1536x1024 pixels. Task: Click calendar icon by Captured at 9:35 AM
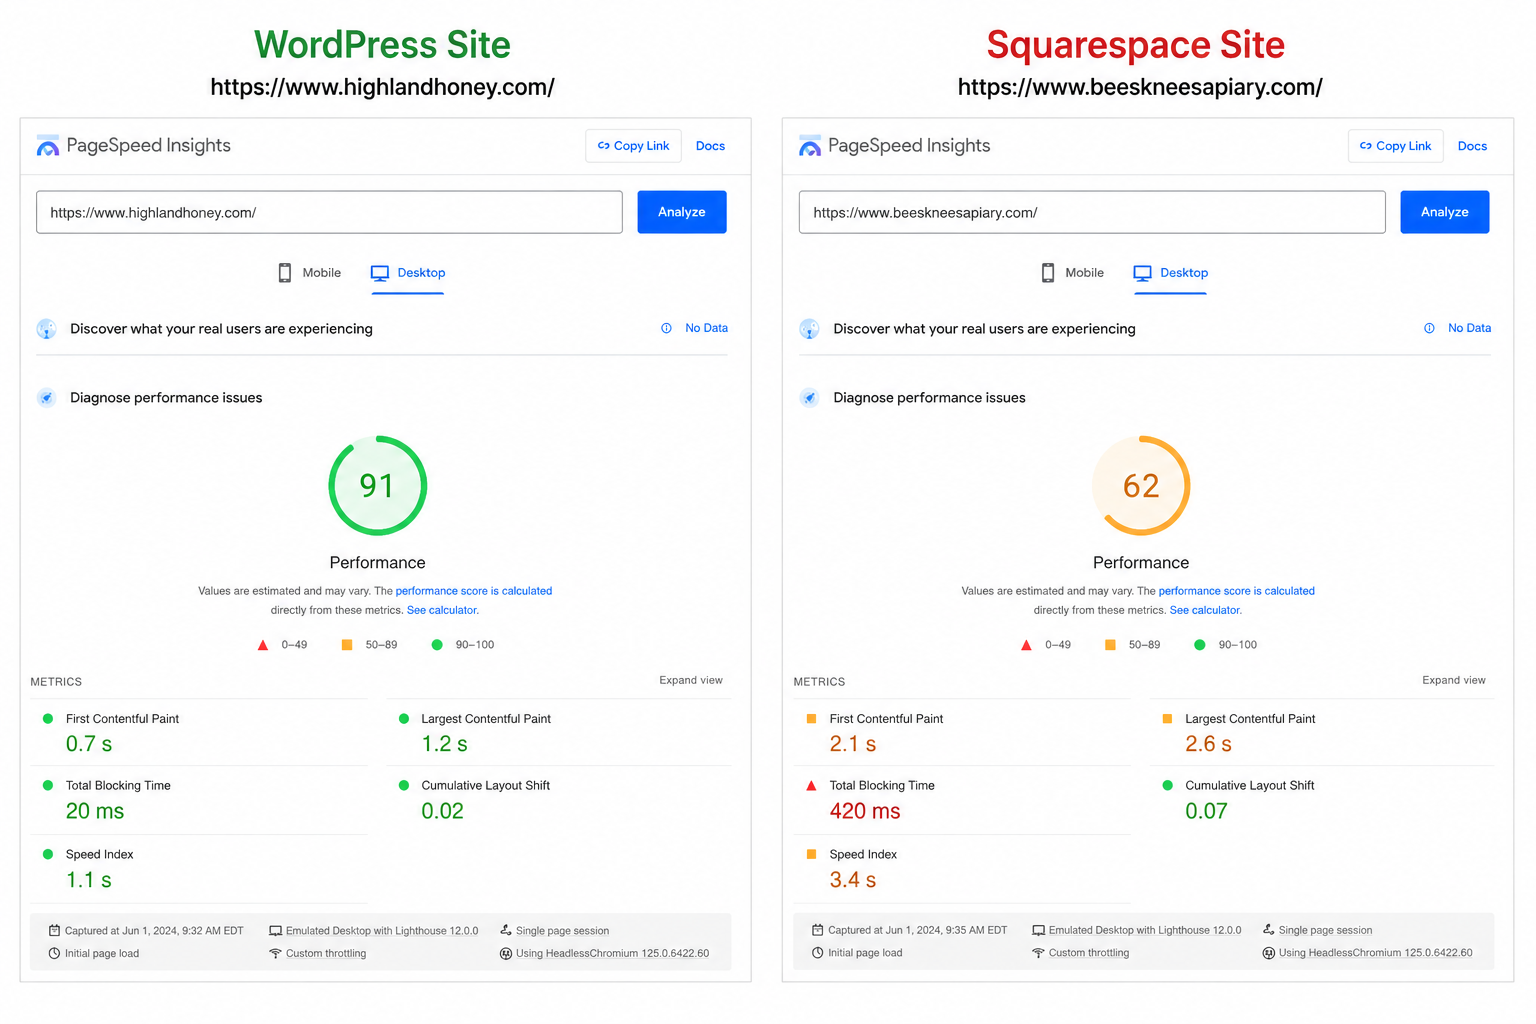(x=817, y=930)
